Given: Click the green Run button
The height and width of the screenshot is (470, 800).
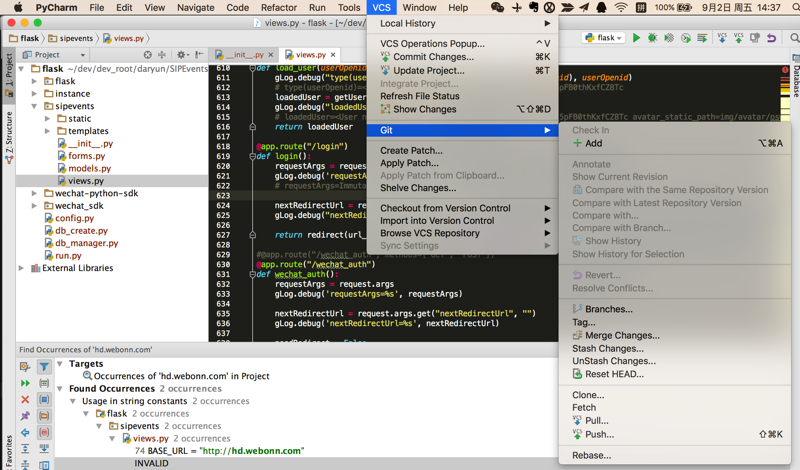Looking at the screenshot, I should click(636, 38).
